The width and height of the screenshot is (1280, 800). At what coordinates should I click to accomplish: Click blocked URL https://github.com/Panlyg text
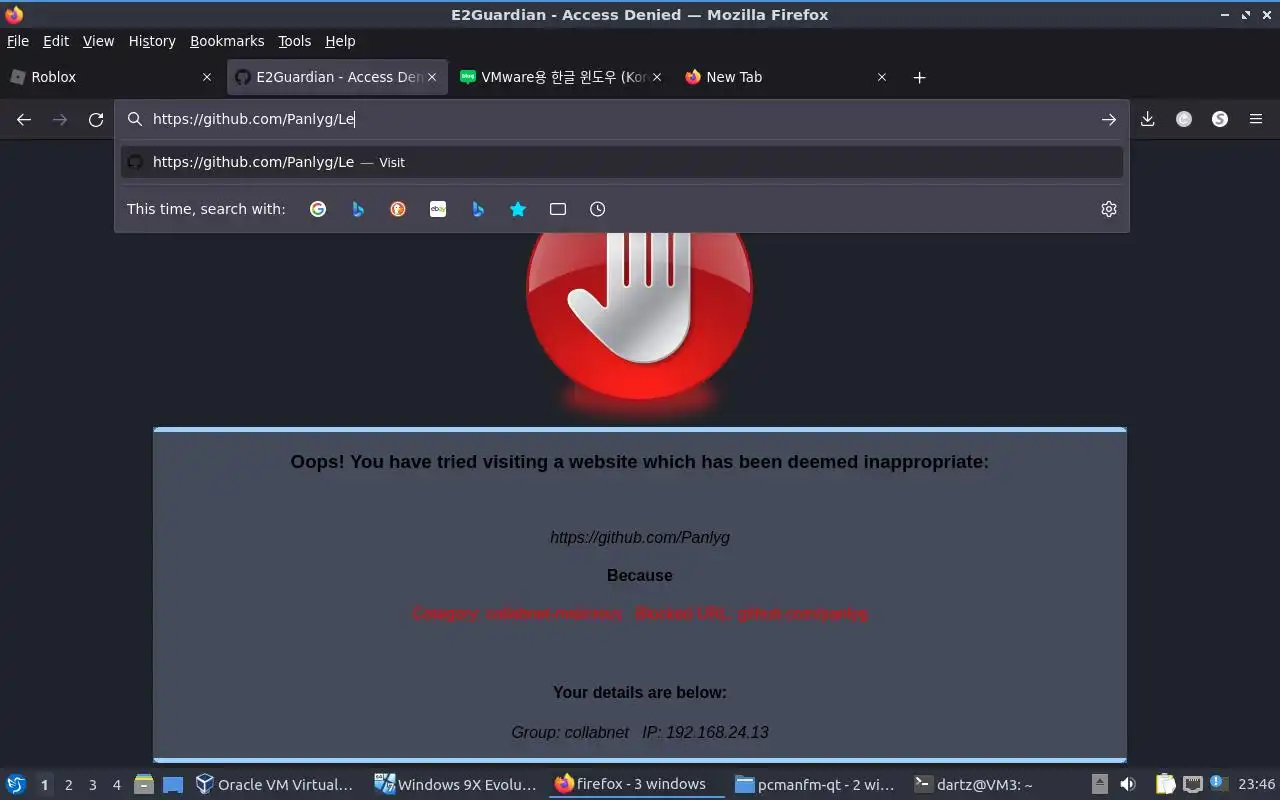(x=640, y=537)
